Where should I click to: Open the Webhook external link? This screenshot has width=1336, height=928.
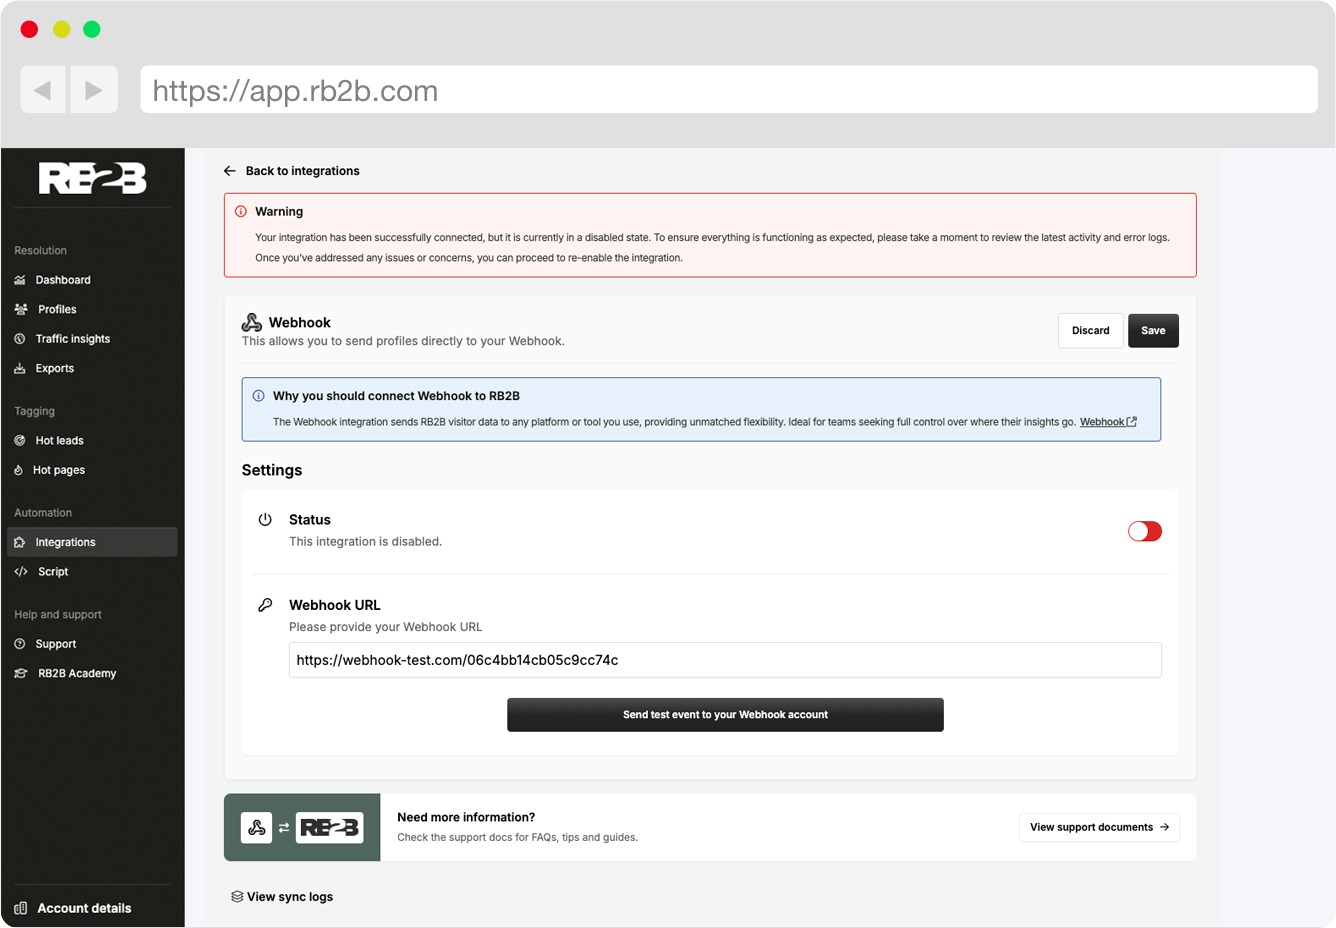(1108, 422)
